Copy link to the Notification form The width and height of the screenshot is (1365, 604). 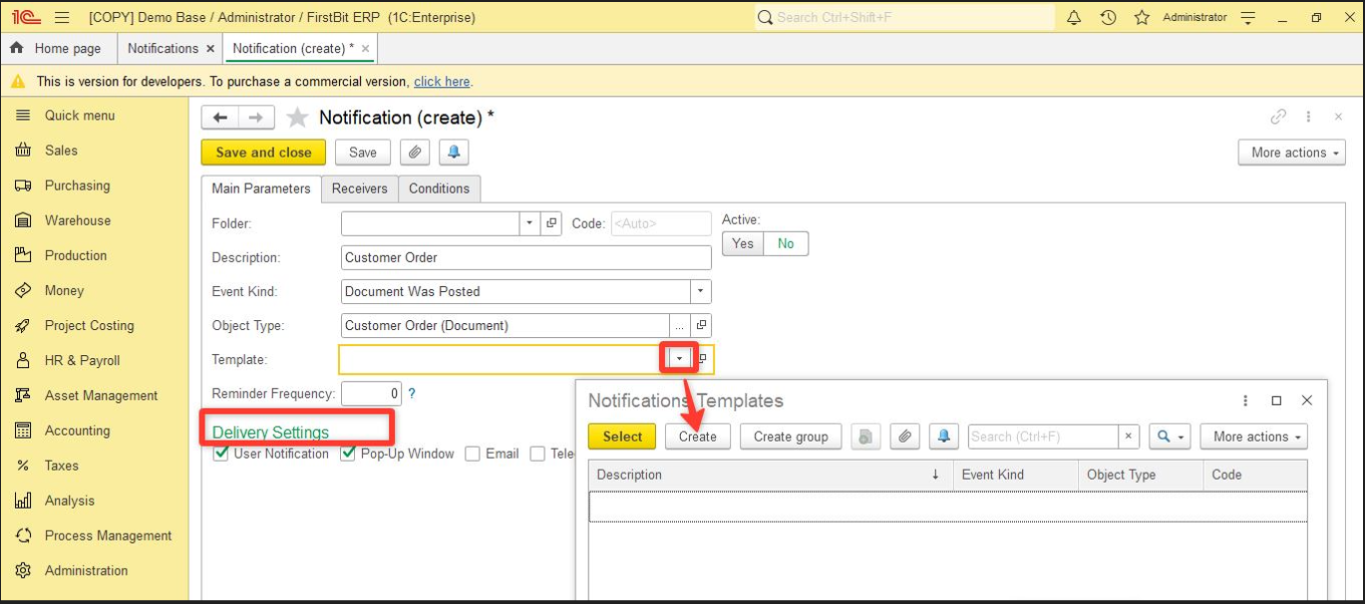click(1278, 117)
